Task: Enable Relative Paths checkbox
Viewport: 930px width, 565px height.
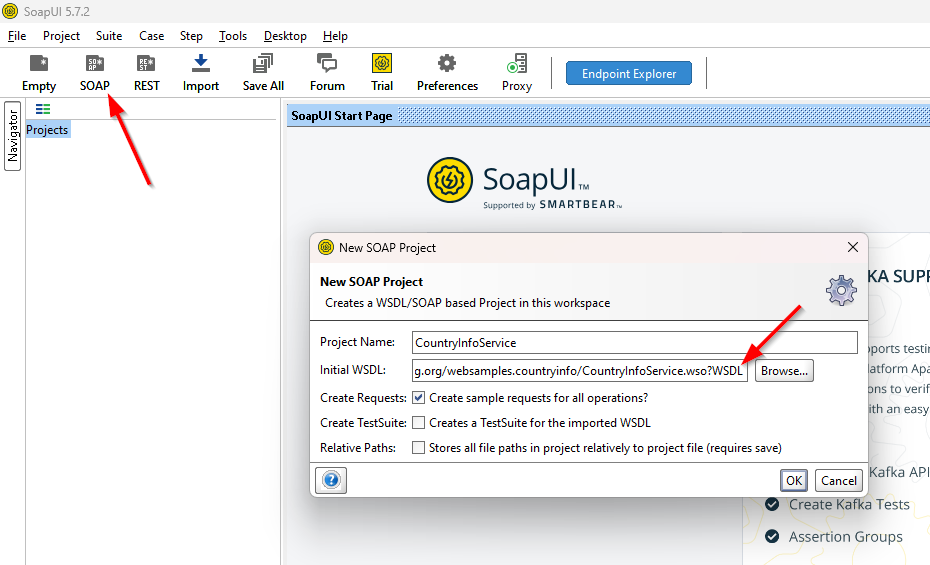Action: [419, 448]
